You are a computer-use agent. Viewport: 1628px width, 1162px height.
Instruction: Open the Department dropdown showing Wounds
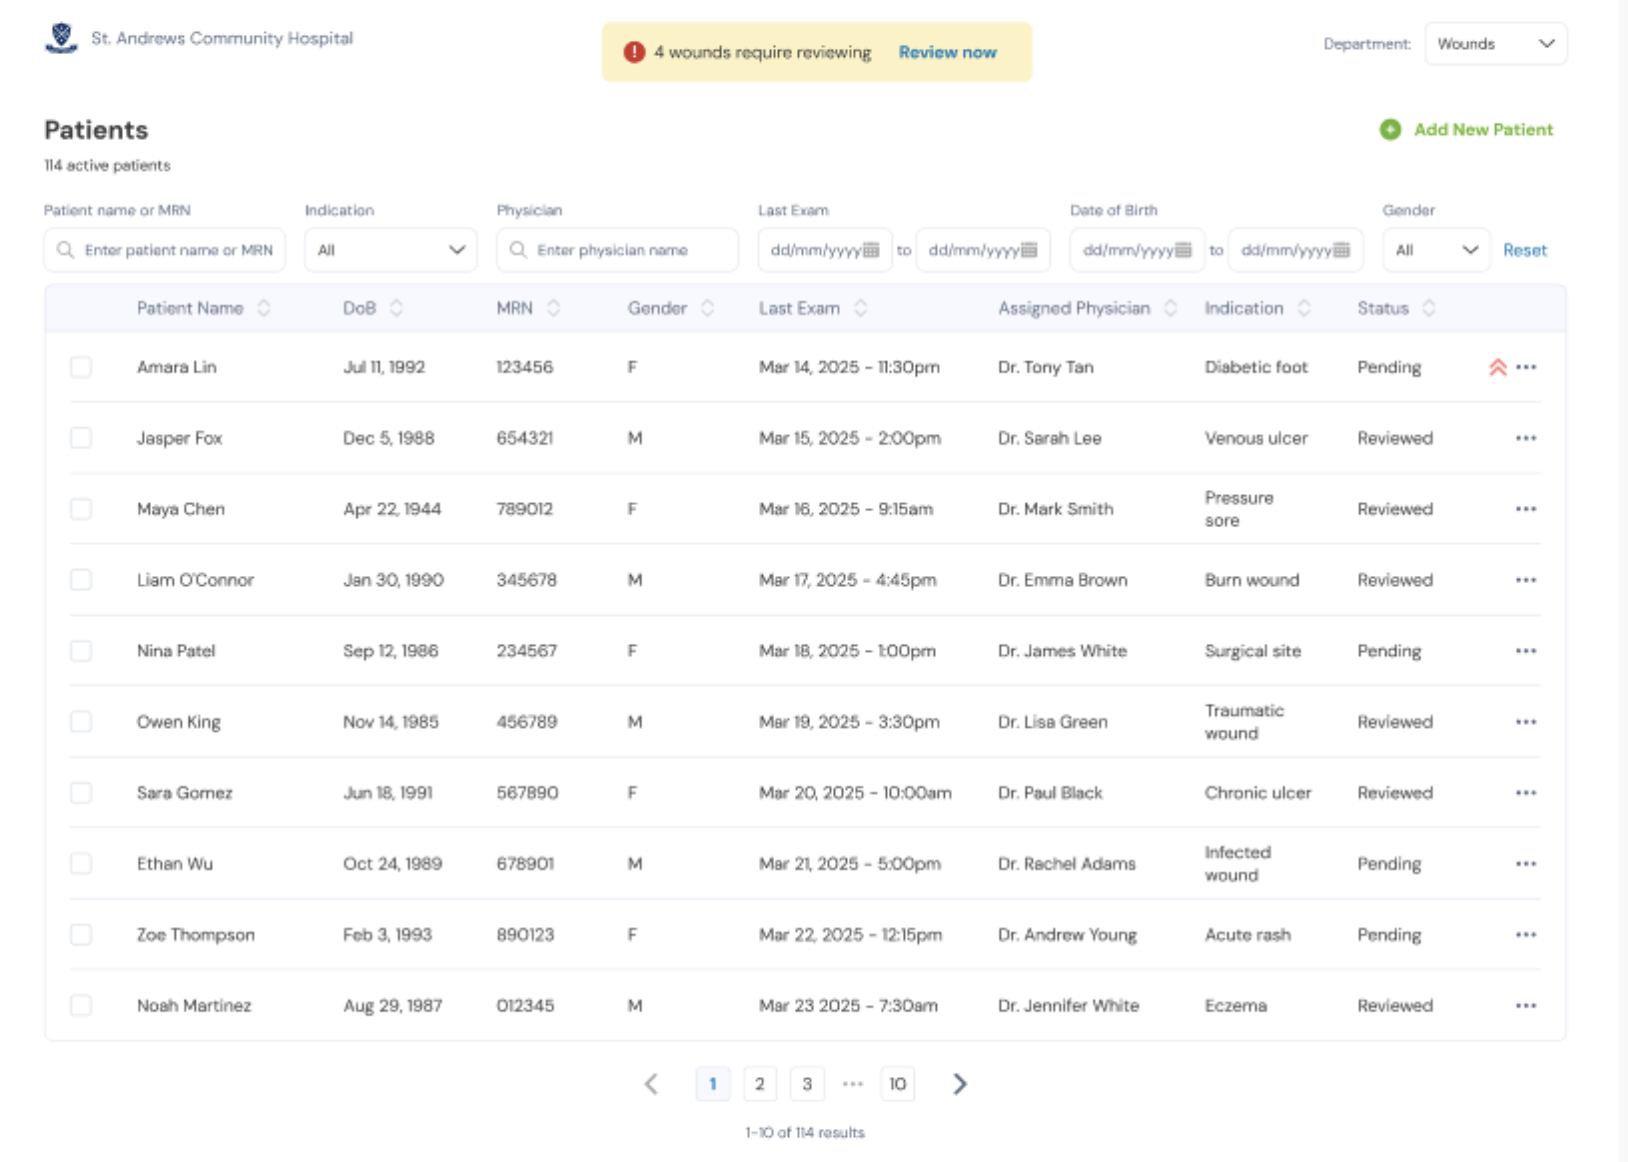pyautogui.click(x=1496, y=44)
